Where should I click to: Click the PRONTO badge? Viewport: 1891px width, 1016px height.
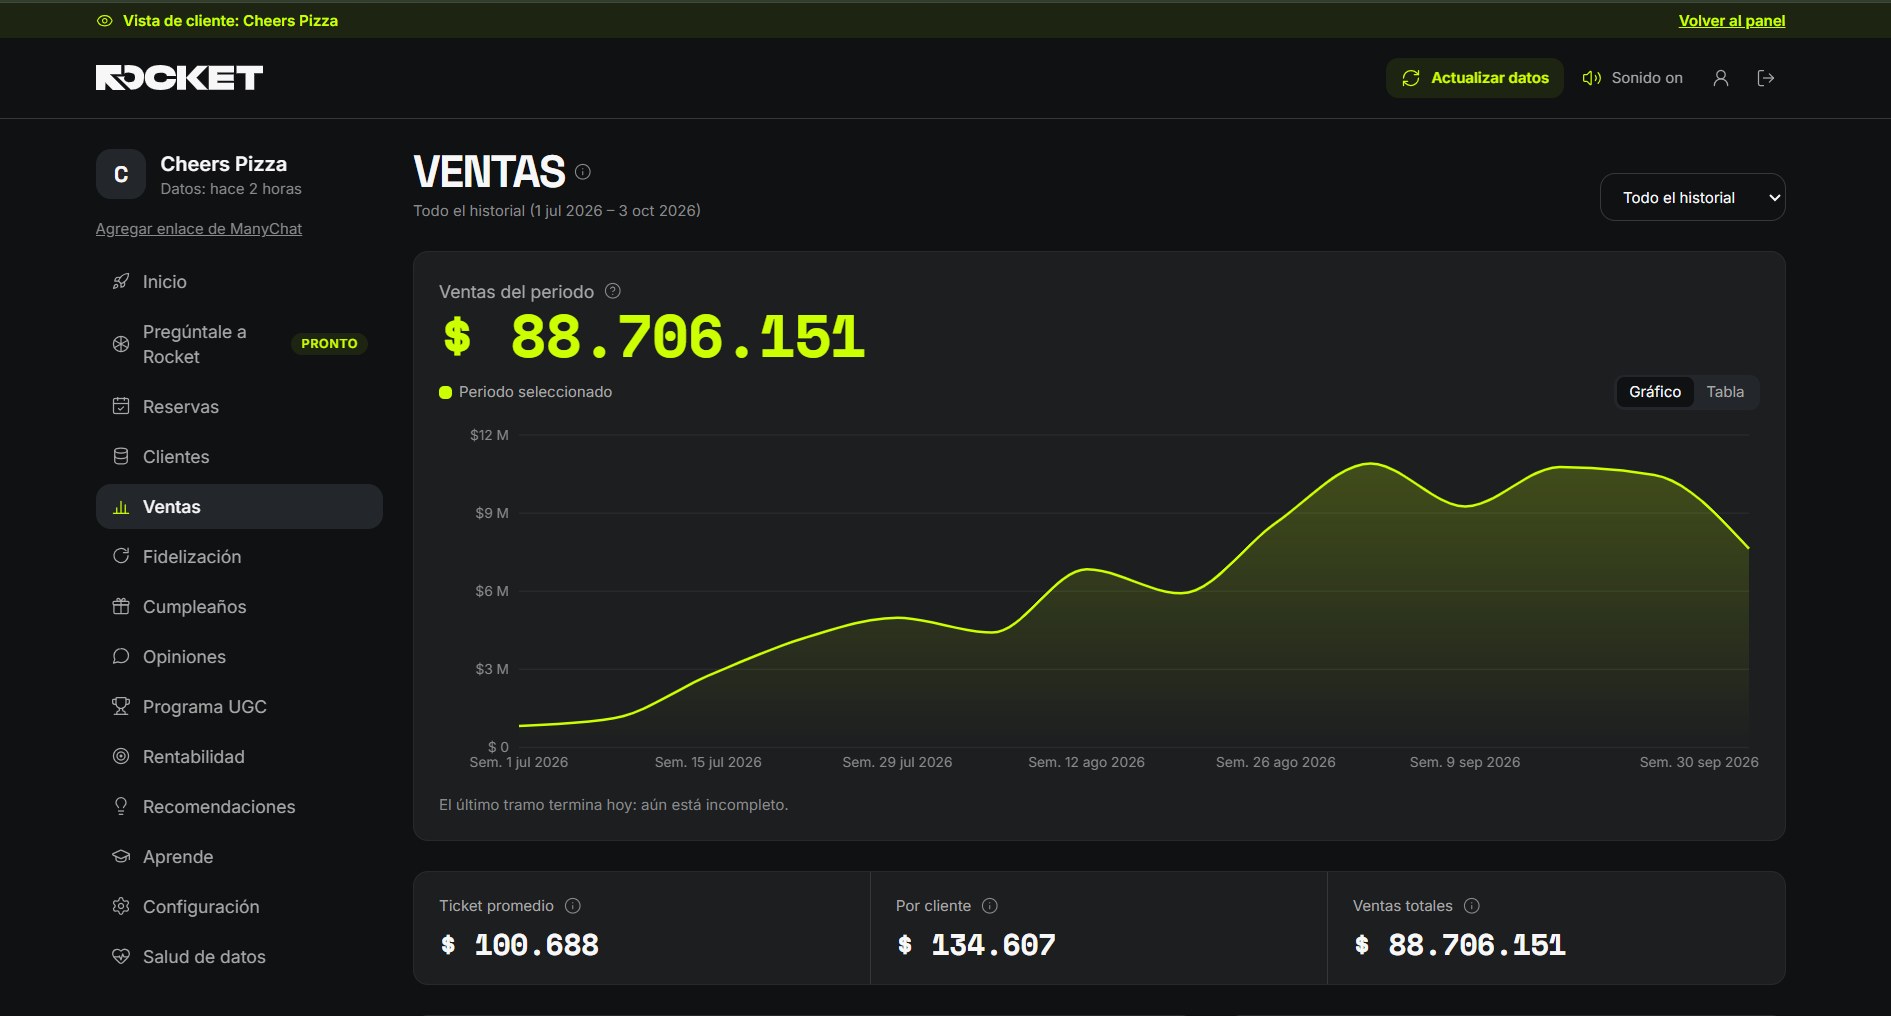(x=329, y=344)
